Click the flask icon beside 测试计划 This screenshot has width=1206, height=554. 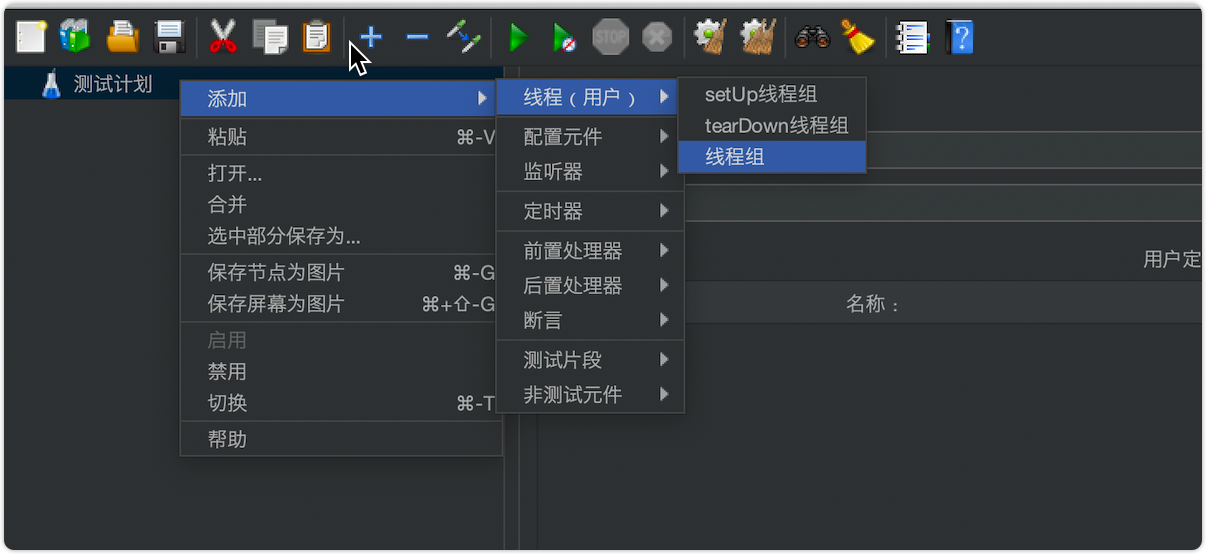(52, 84)
